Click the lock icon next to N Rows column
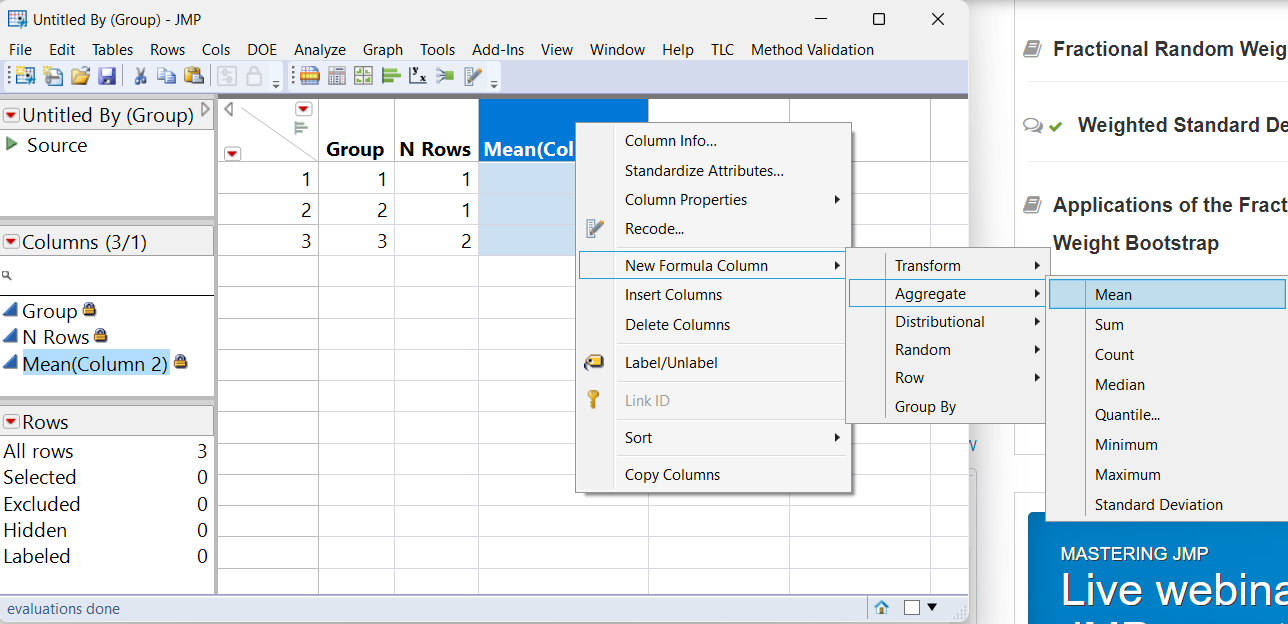This screenshot has width=1288, height=624. 100,336
